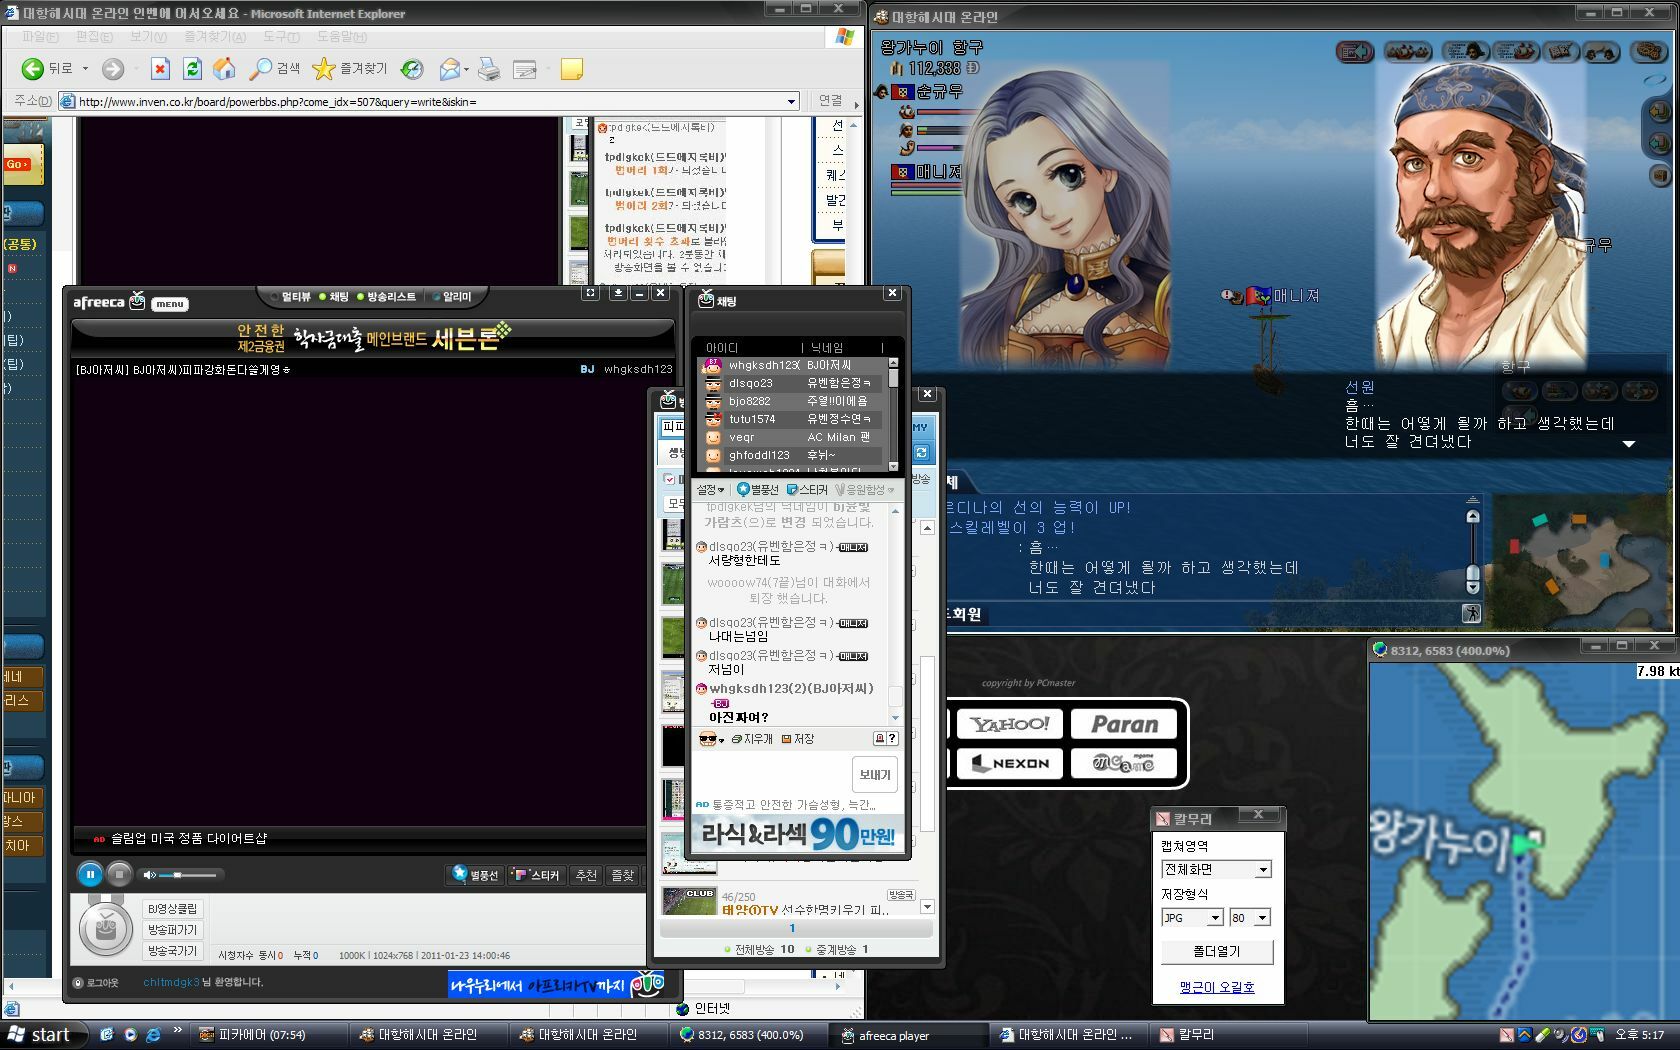This screenshot has height=1050, width=1680.
Task: Open the 설정 settings menu in chat
Action: (x=710, y=489)
